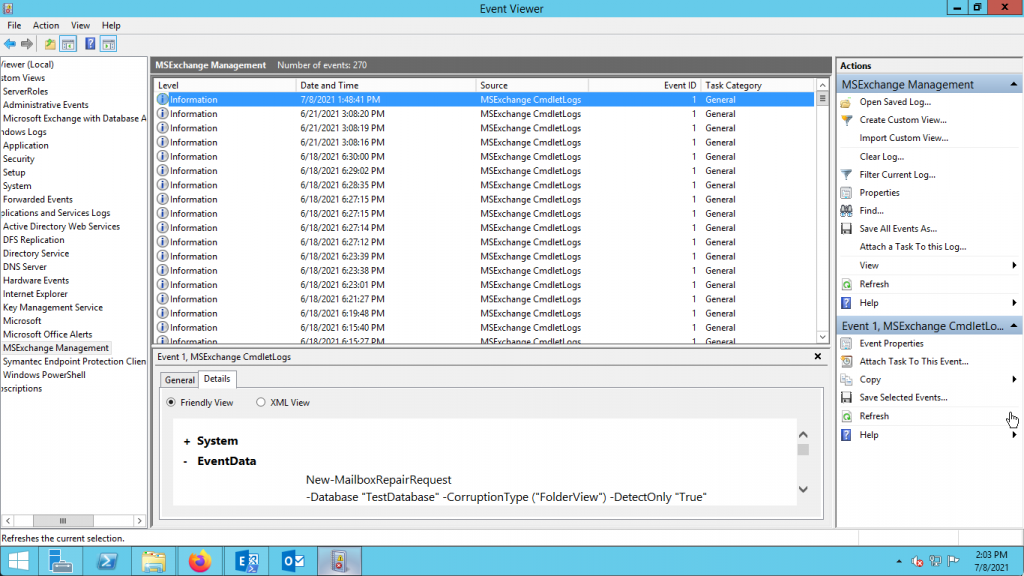Click the Save All Events floppy icon
Image resolution: width=1024 pixels, height=576 pixels.
click(x=846, y=229)
